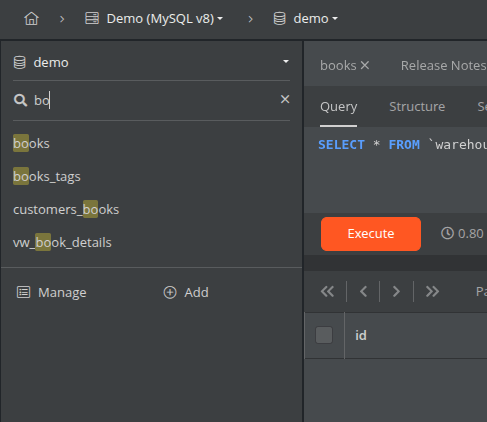487x422 pixels.
Task: Open the books table
Action: [31, 144]
